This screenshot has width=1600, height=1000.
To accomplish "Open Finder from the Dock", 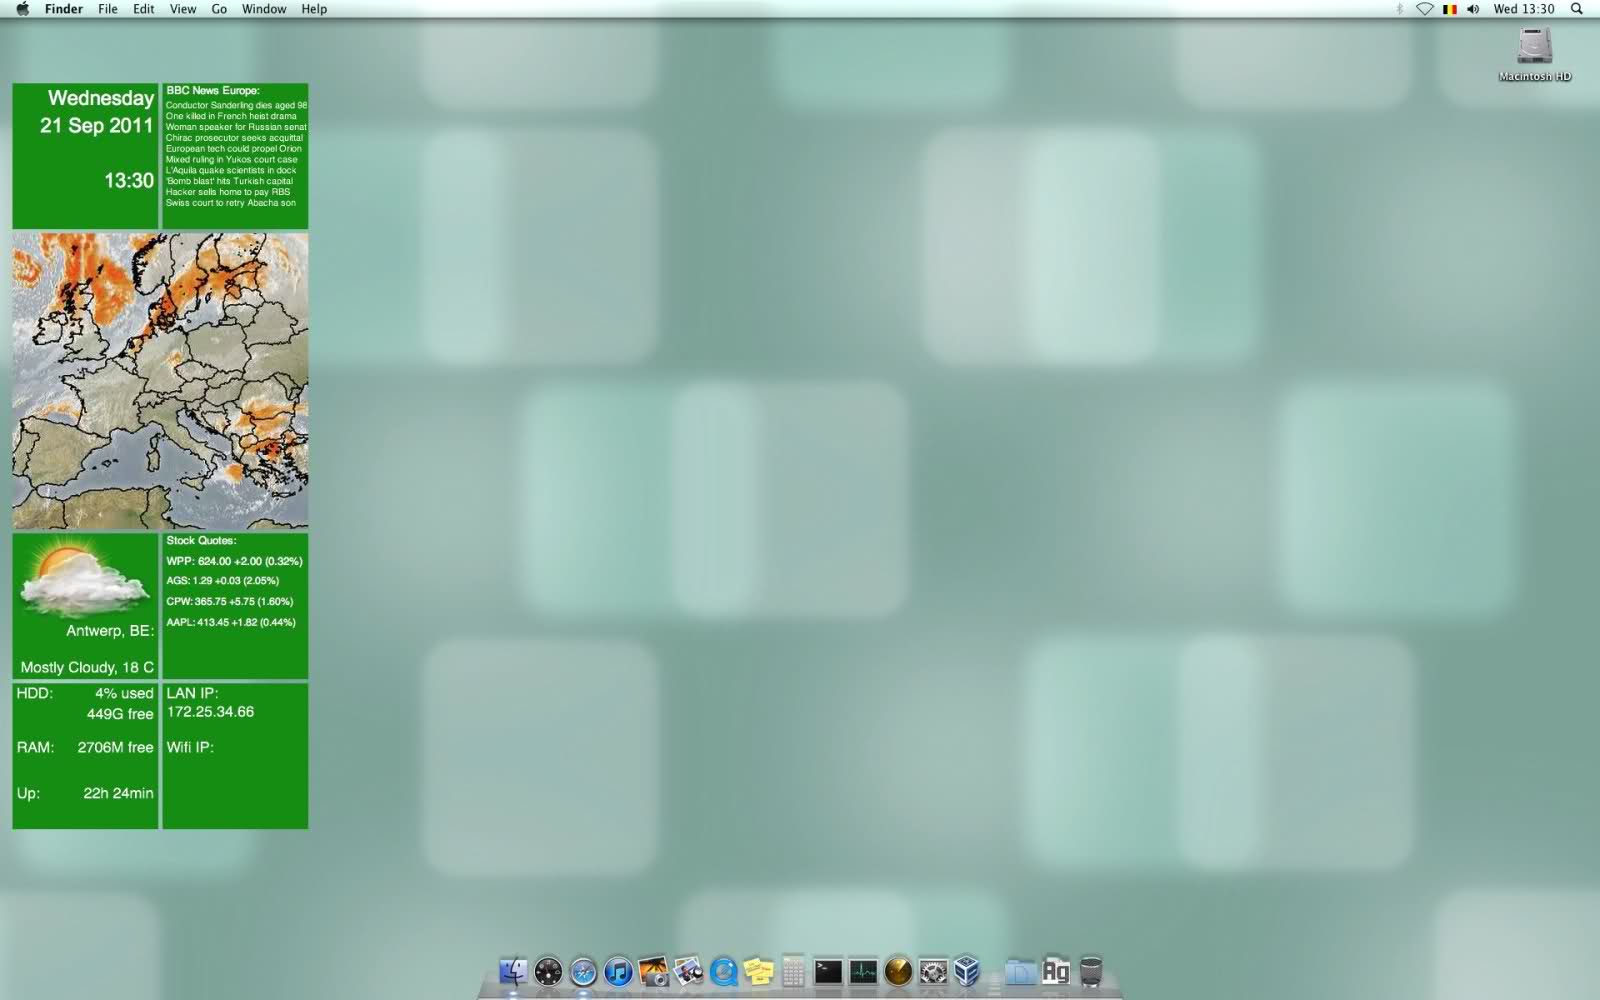I will pyautogui.click(x=513, y=970).
